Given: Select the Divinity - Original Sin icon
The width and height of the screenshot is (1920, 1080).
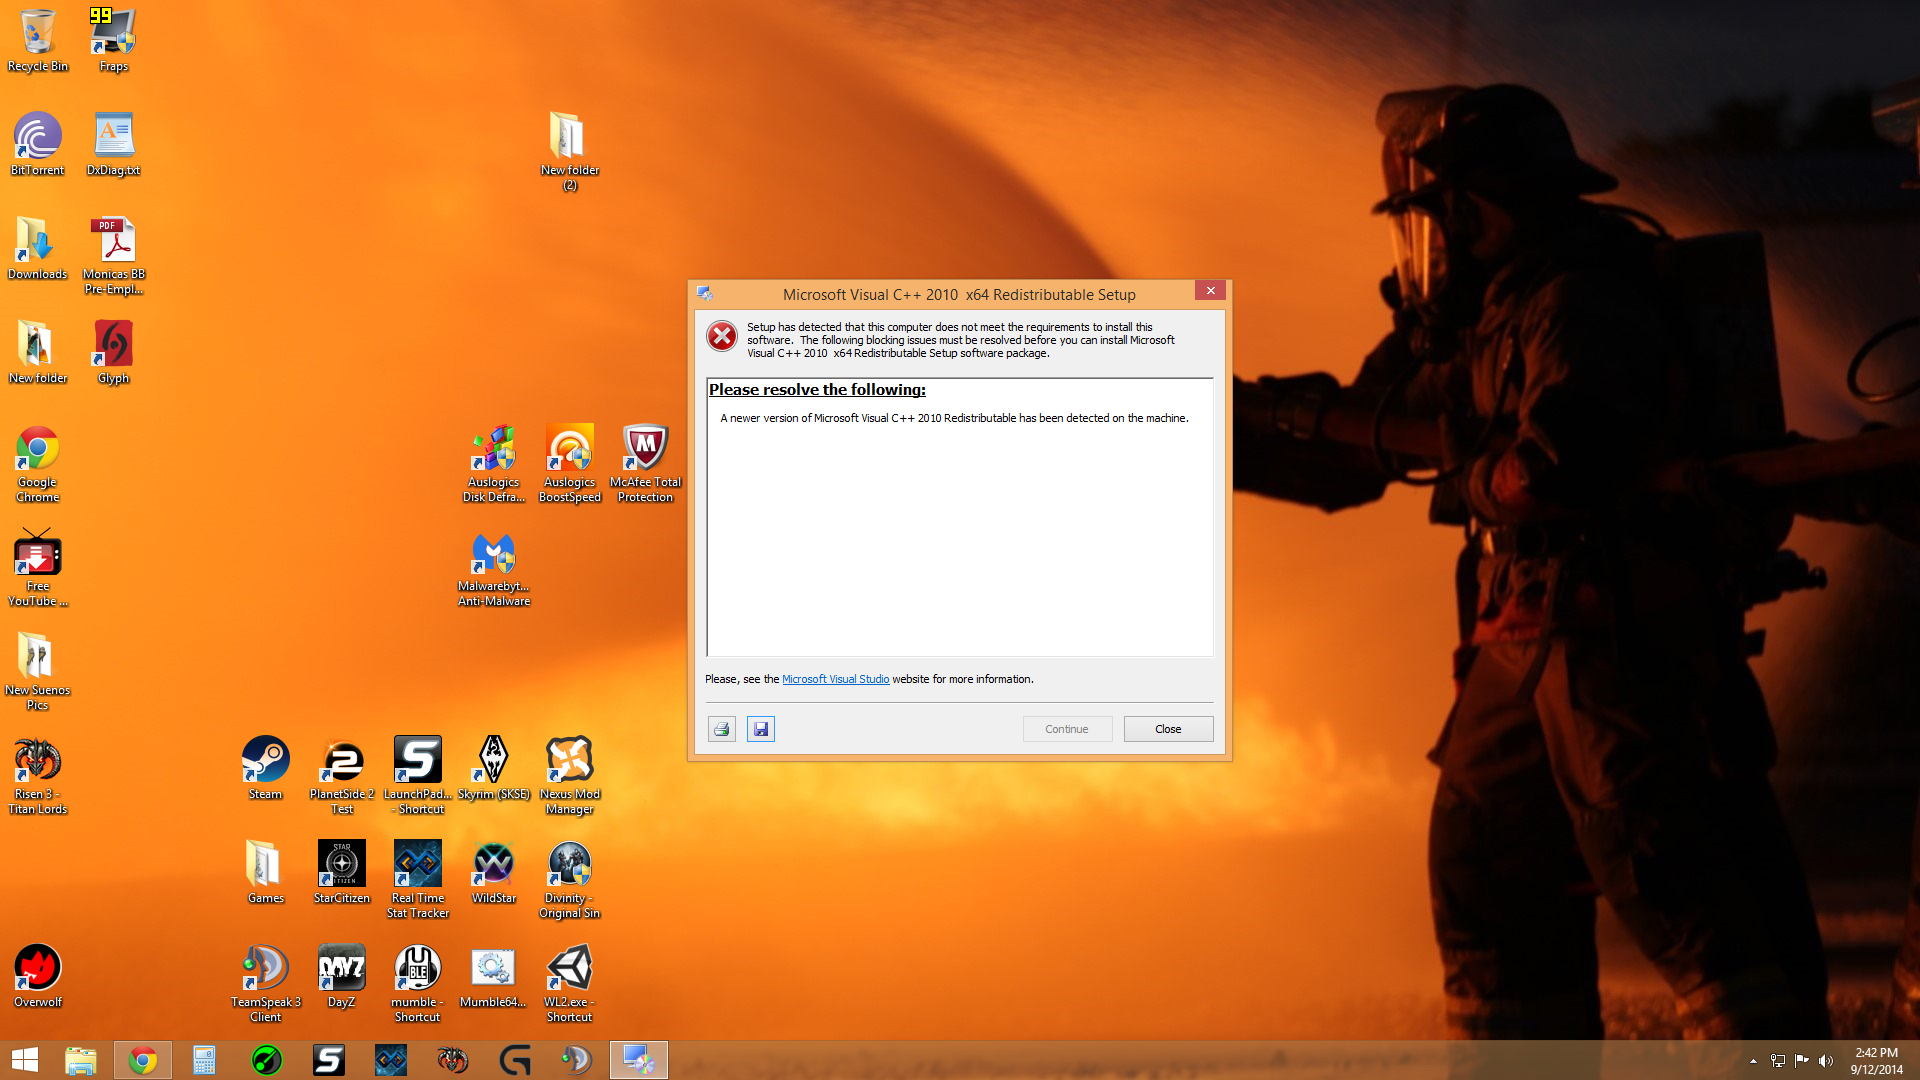Looking at the screenshot, I should tap(570, 879).
